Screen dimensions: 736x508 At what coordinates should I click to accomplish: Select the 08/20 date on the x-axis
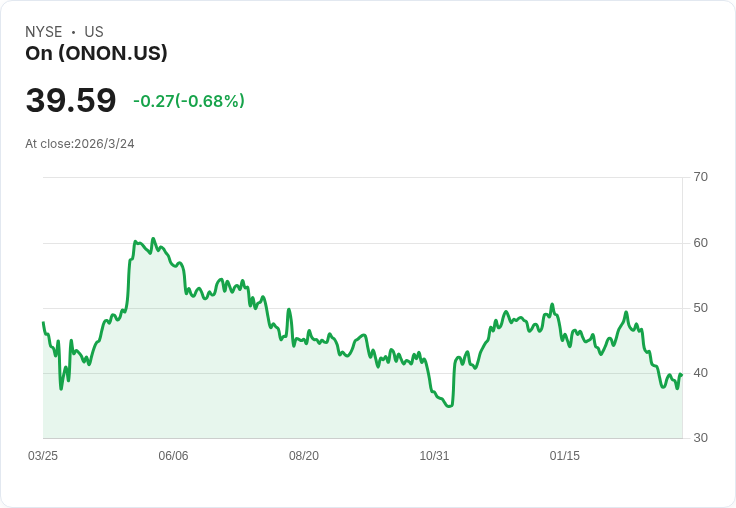click(x=304, y=456)
